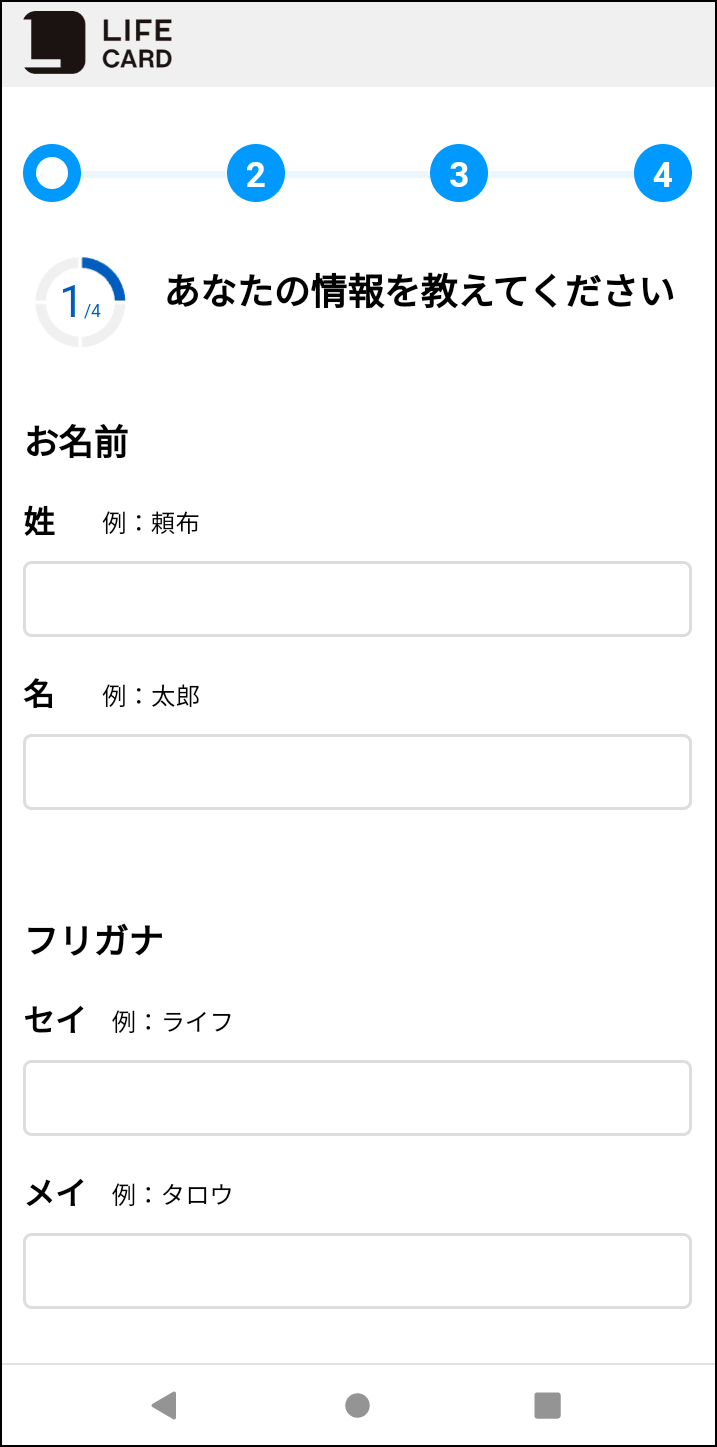
Task: Tap the お名前 section title
Action: click(77, 442)
